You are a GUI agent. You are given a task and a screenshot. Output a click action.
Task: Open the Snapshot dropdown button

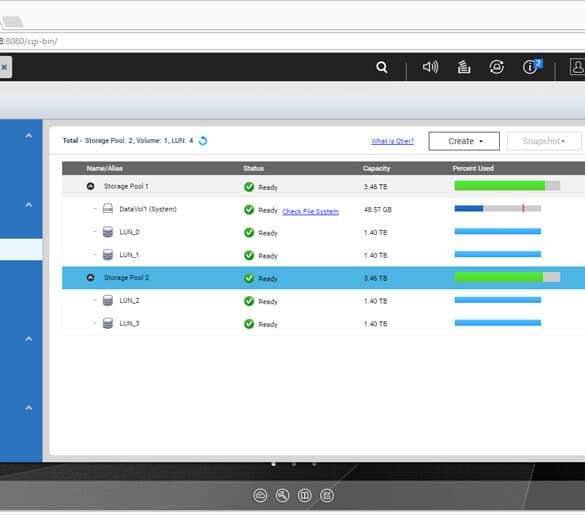[544, 141]
